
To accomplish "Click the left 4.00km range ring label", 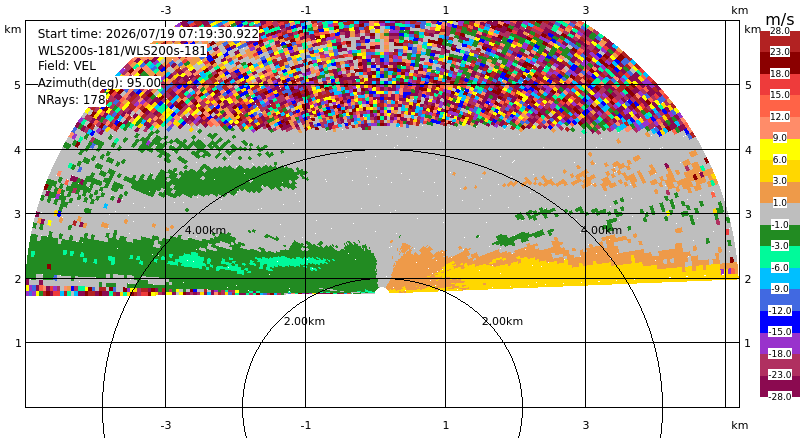I will tap(205, 230).
